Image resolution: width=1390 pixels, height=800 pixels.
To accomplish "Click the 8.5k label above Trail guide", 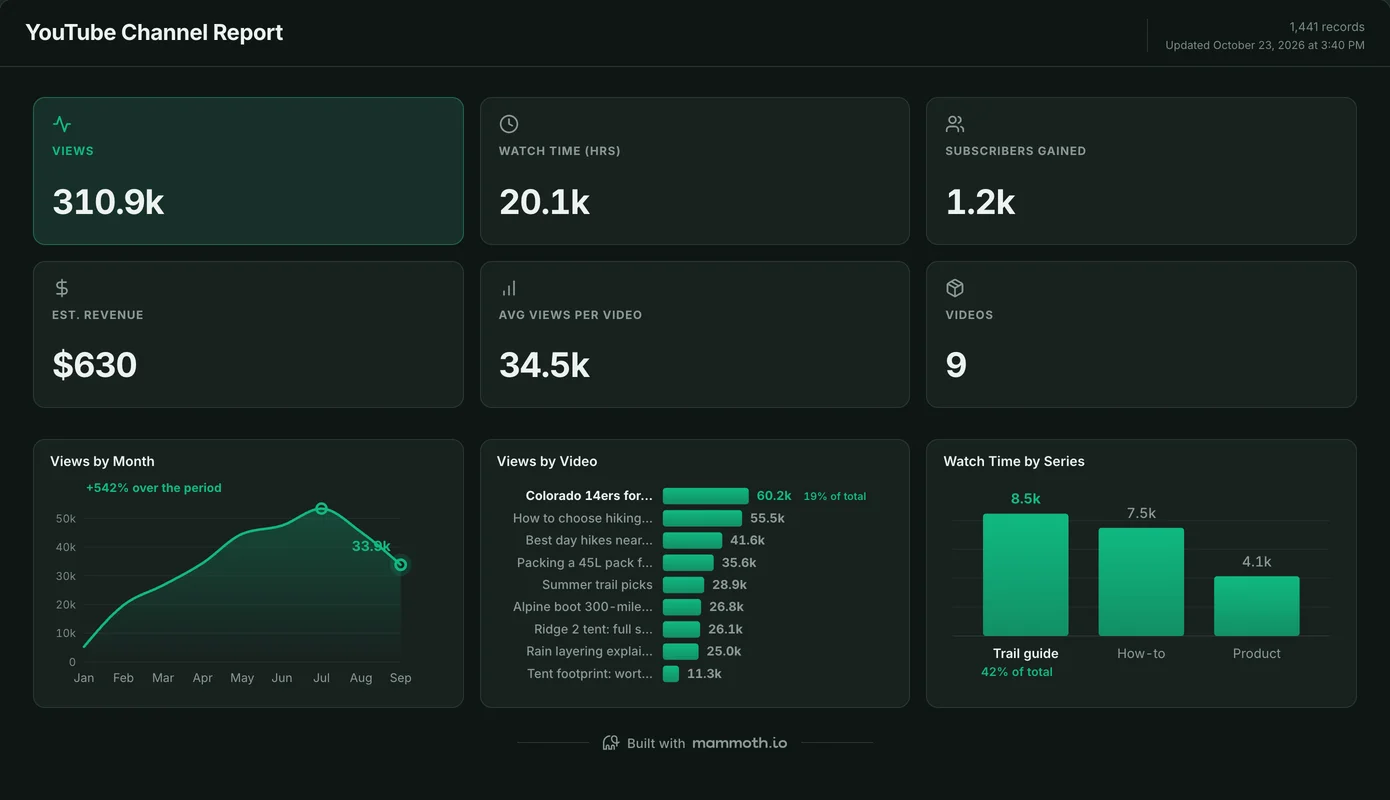I will pyautogui.click(x=1026, y=499).
